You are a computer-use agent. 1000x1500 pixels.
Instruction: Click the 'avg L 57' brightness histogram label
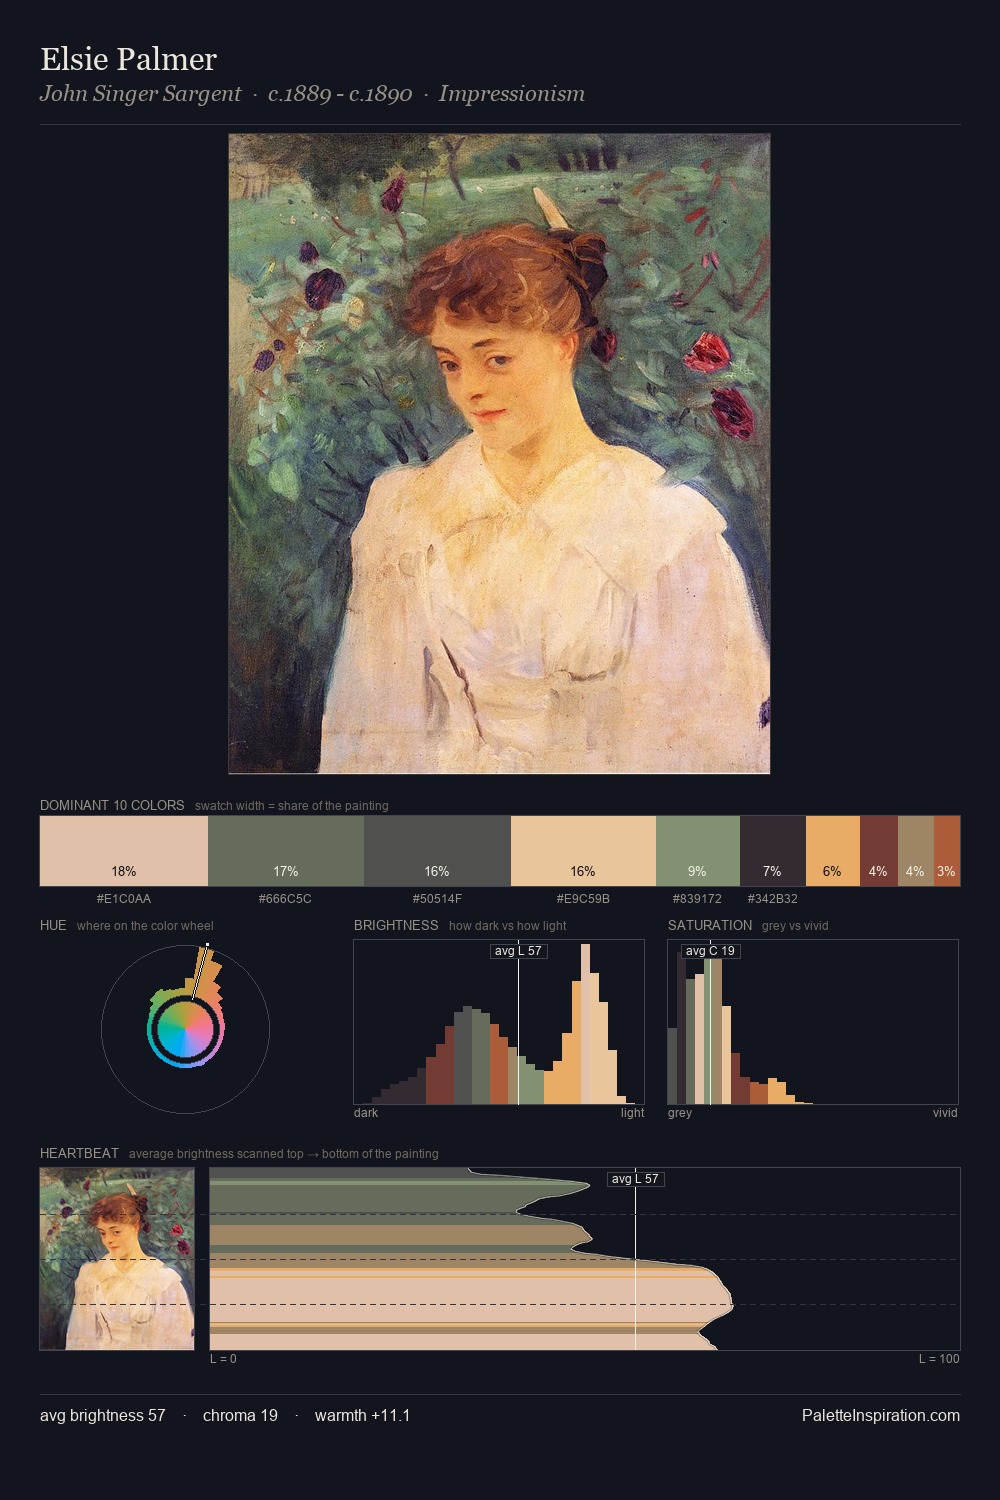pyautogui.click(x=519, y=951)
